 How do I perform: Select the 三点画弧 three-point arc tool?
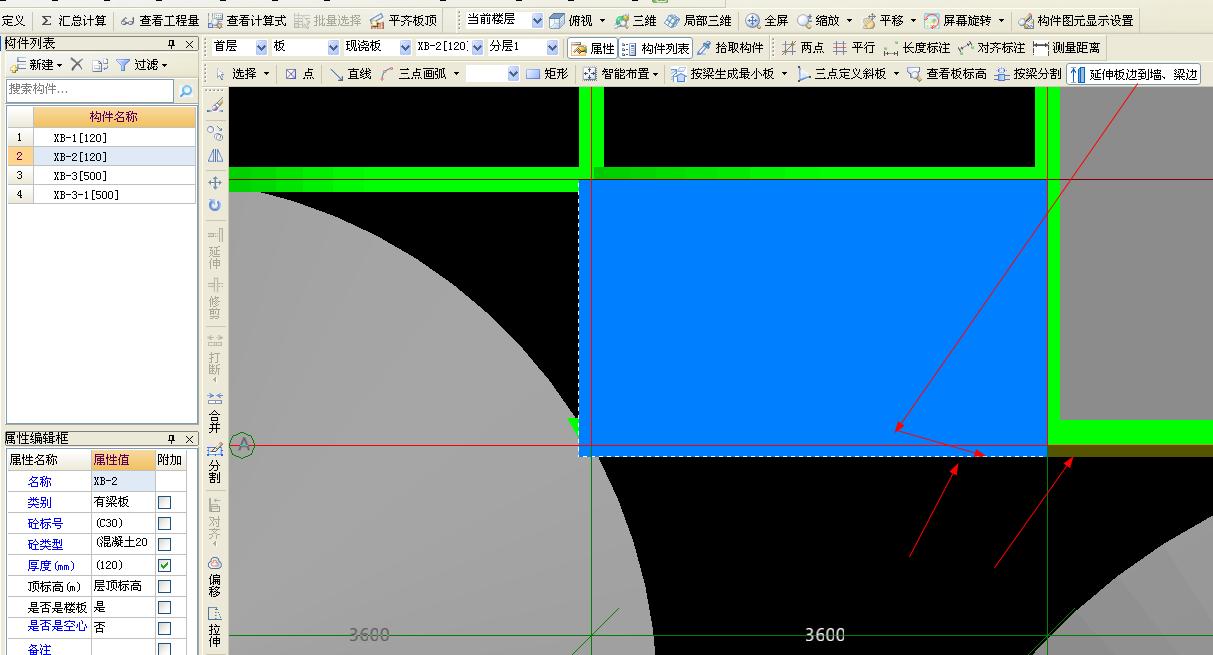pyautogui.click(x=414, y=74)
